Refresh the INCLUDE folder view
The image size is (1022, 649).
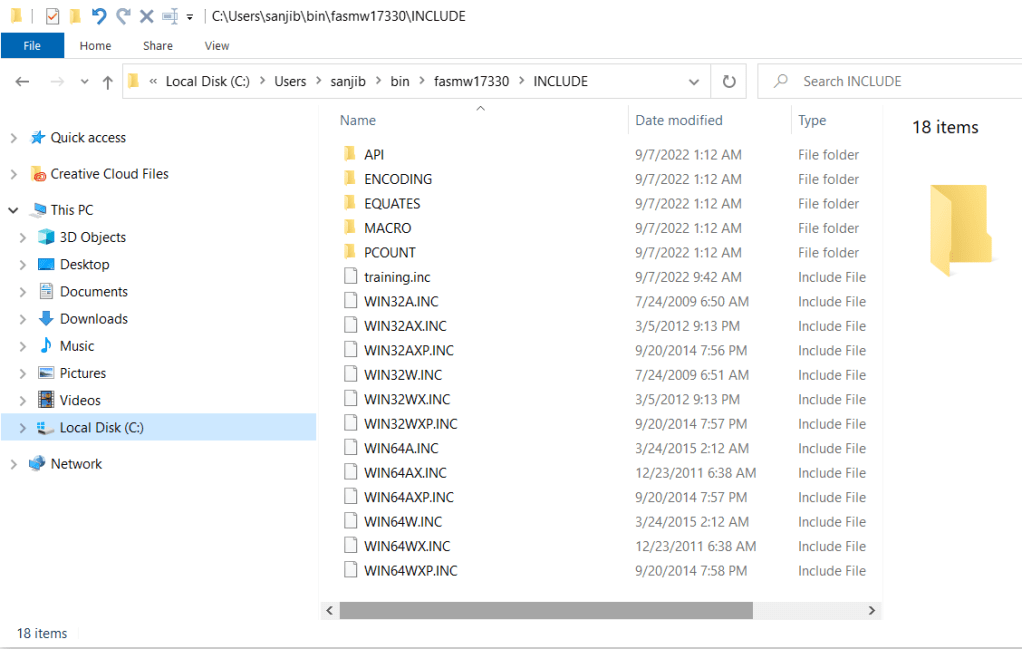click(x=728, y=82)
